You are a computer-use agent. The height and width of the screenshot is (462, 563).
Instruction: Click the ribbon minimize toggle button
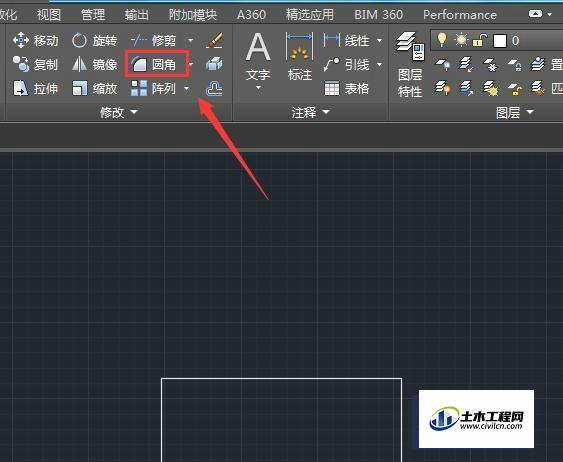click(x=535, y=14)
